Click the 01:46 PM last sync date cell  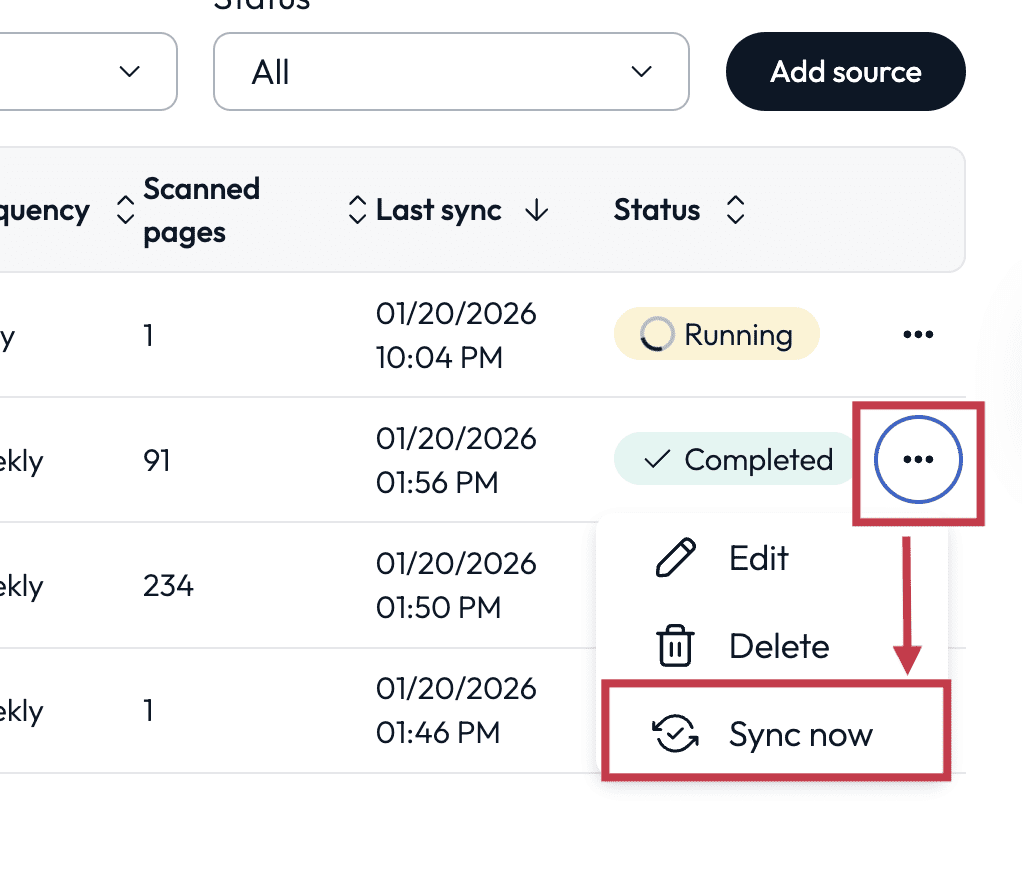point(456,711)
